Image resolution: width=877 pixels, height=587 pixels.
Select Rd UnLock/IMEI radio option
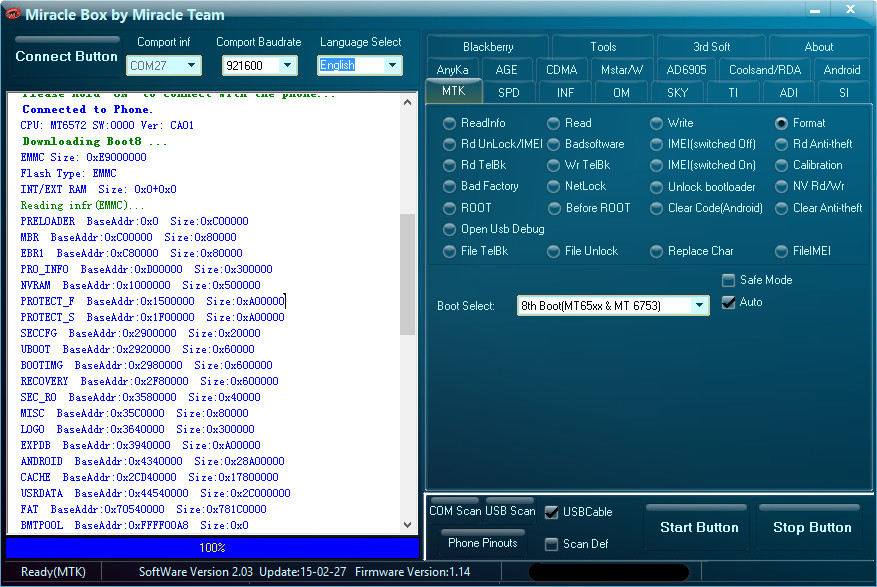point(449,144)
